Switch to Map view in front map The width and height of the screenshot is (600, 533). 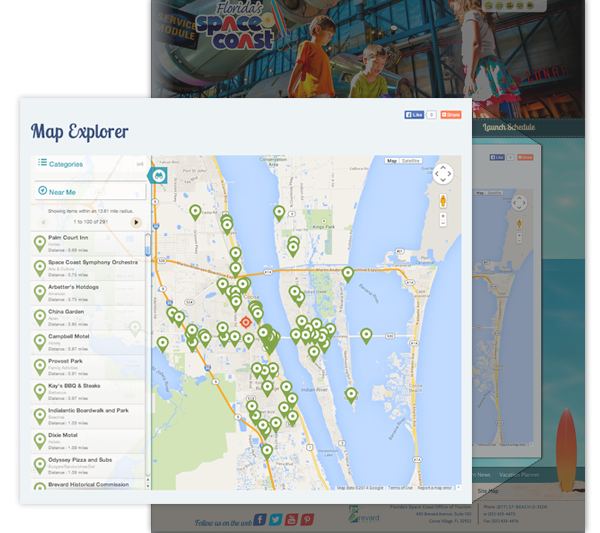point(391,161)
